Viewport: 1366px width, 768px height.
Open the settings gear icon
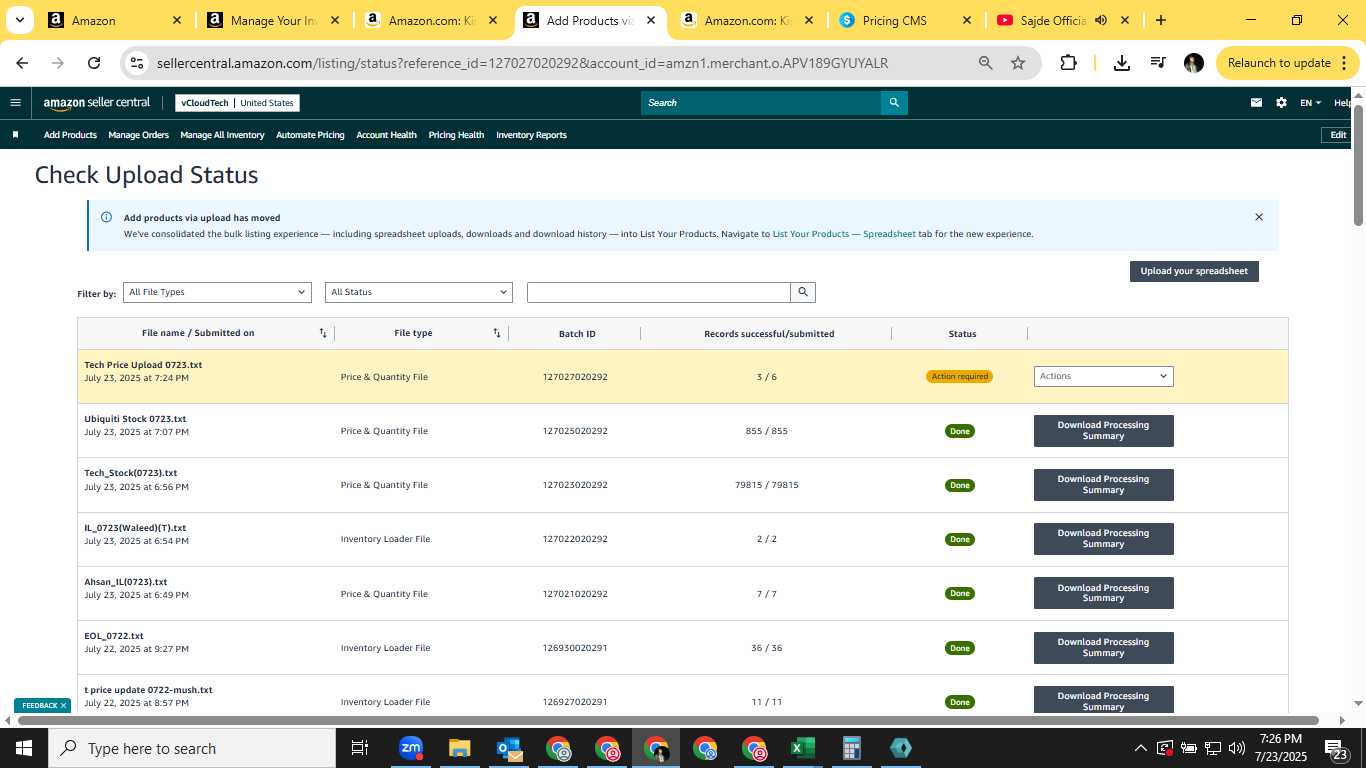tap(1281, 102)
